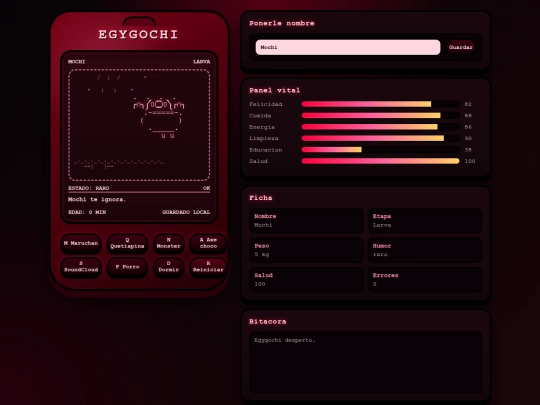Click the N Monster button
Viewport: 540px width, 405px height.
pyautogui.click(x=168, y=243)
